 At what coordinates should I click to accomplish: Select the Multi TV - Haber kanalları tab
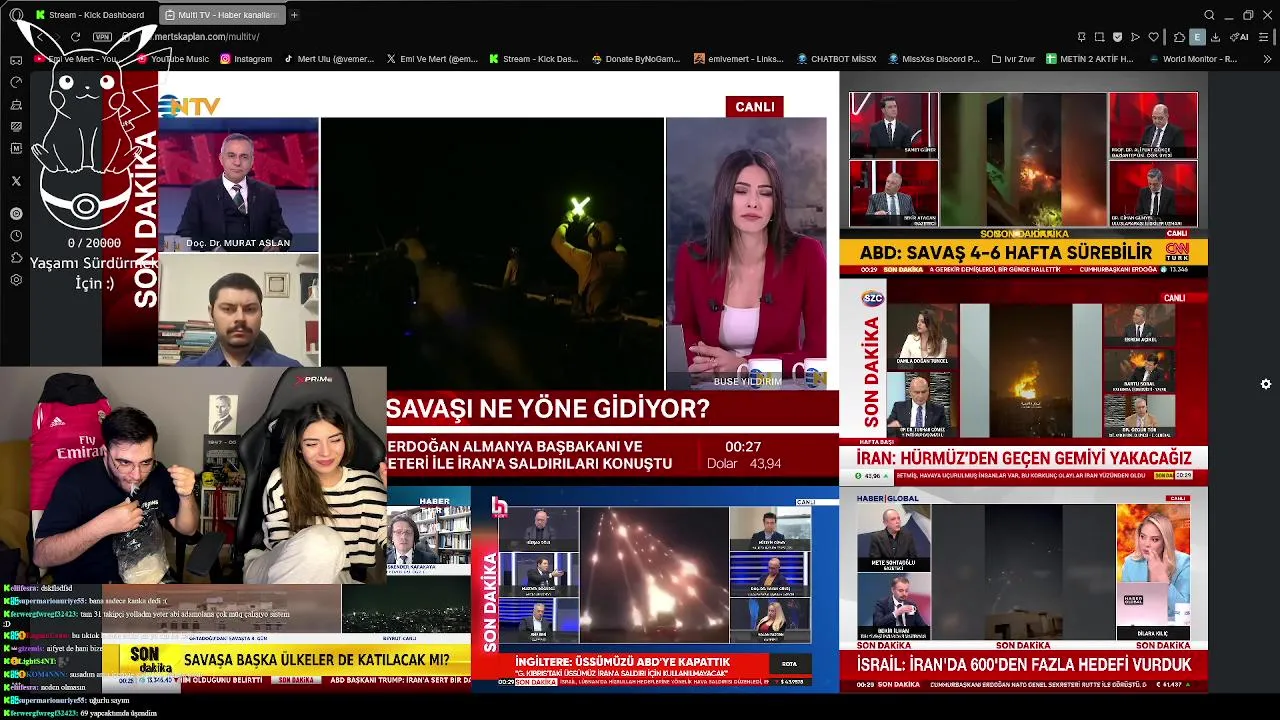[x=221, y=15]
